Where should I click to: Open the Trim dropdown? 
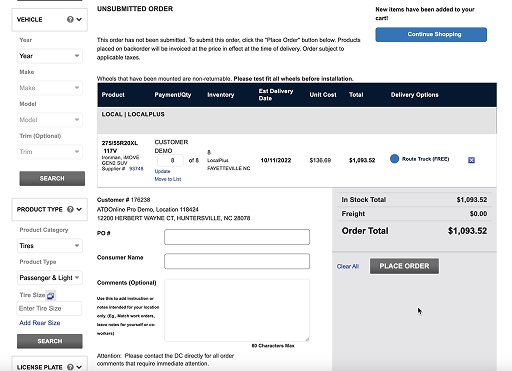click(50, 152)
